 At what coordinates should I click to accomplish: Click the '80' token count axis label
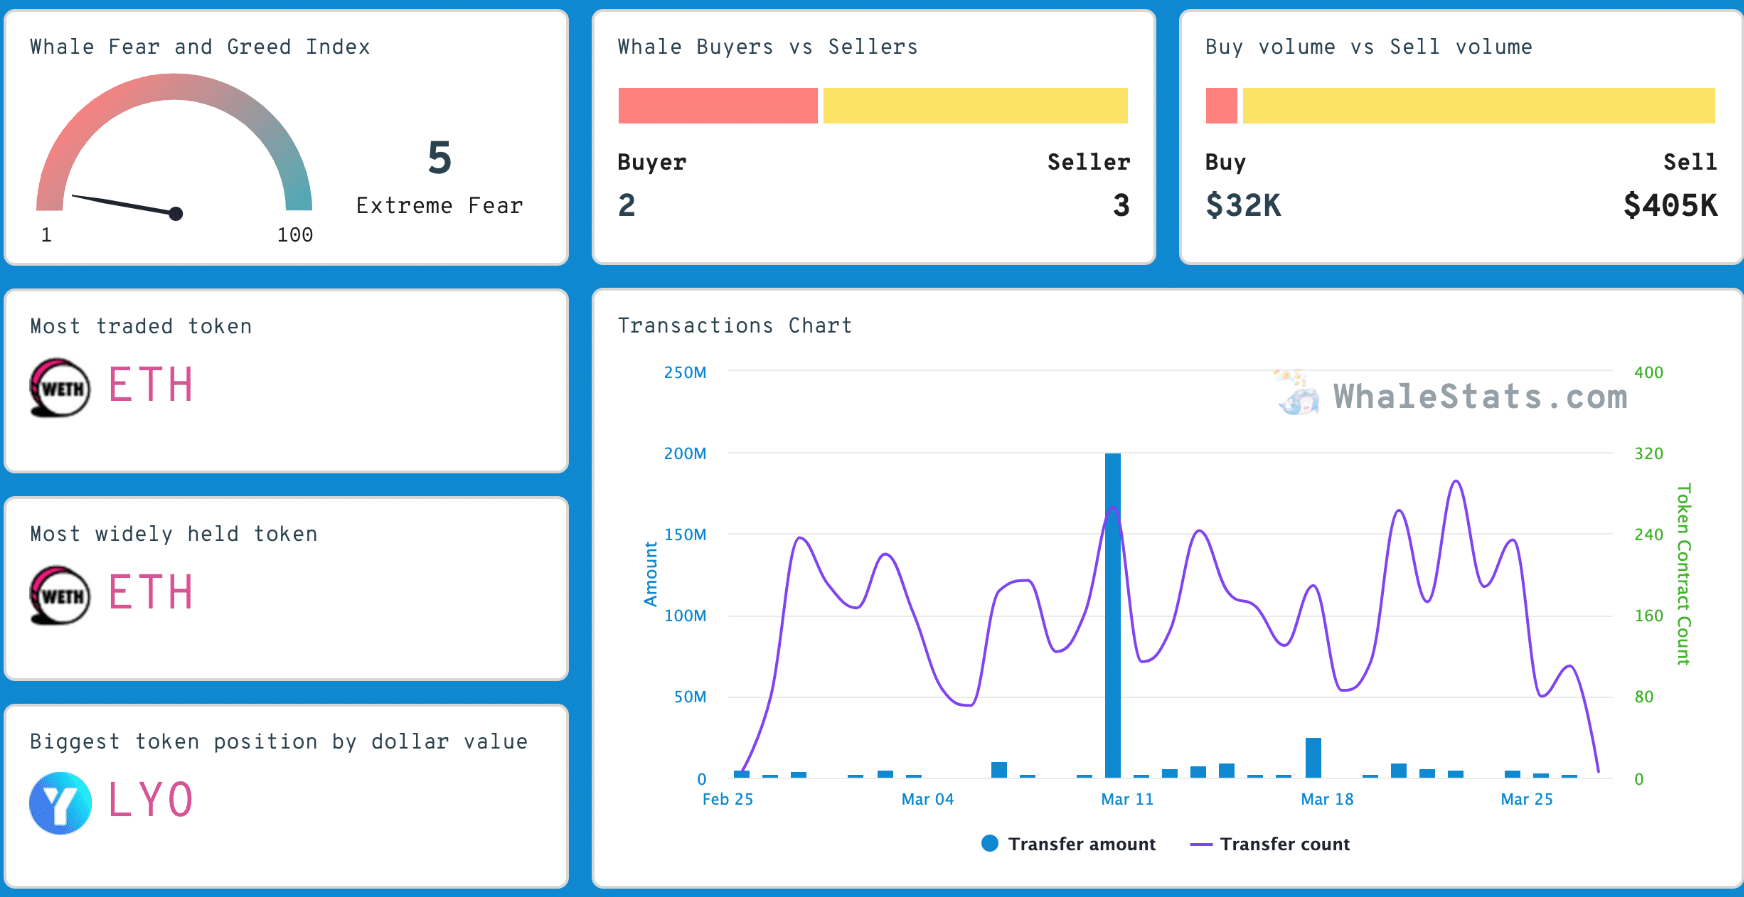pyautogui.click(x=1644, y=696)
